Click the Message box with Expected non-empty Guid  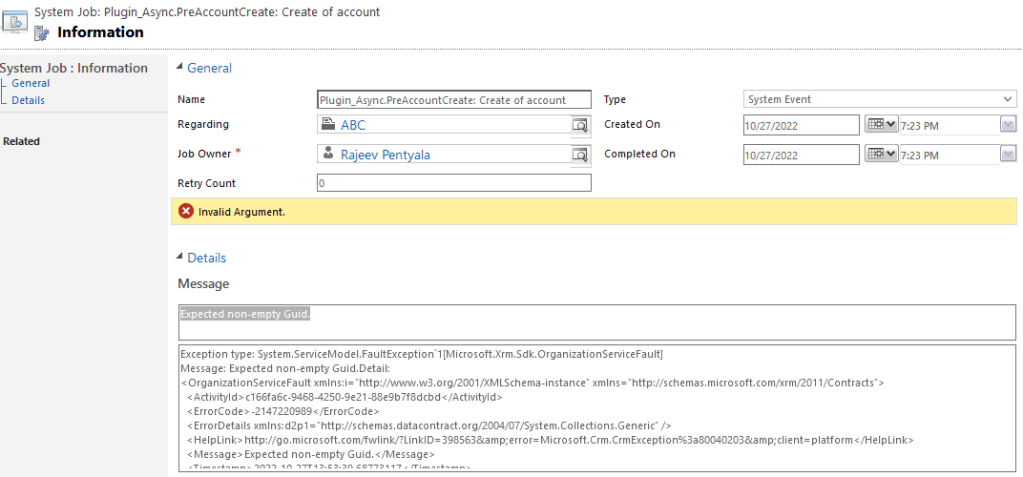click(596, 322)
